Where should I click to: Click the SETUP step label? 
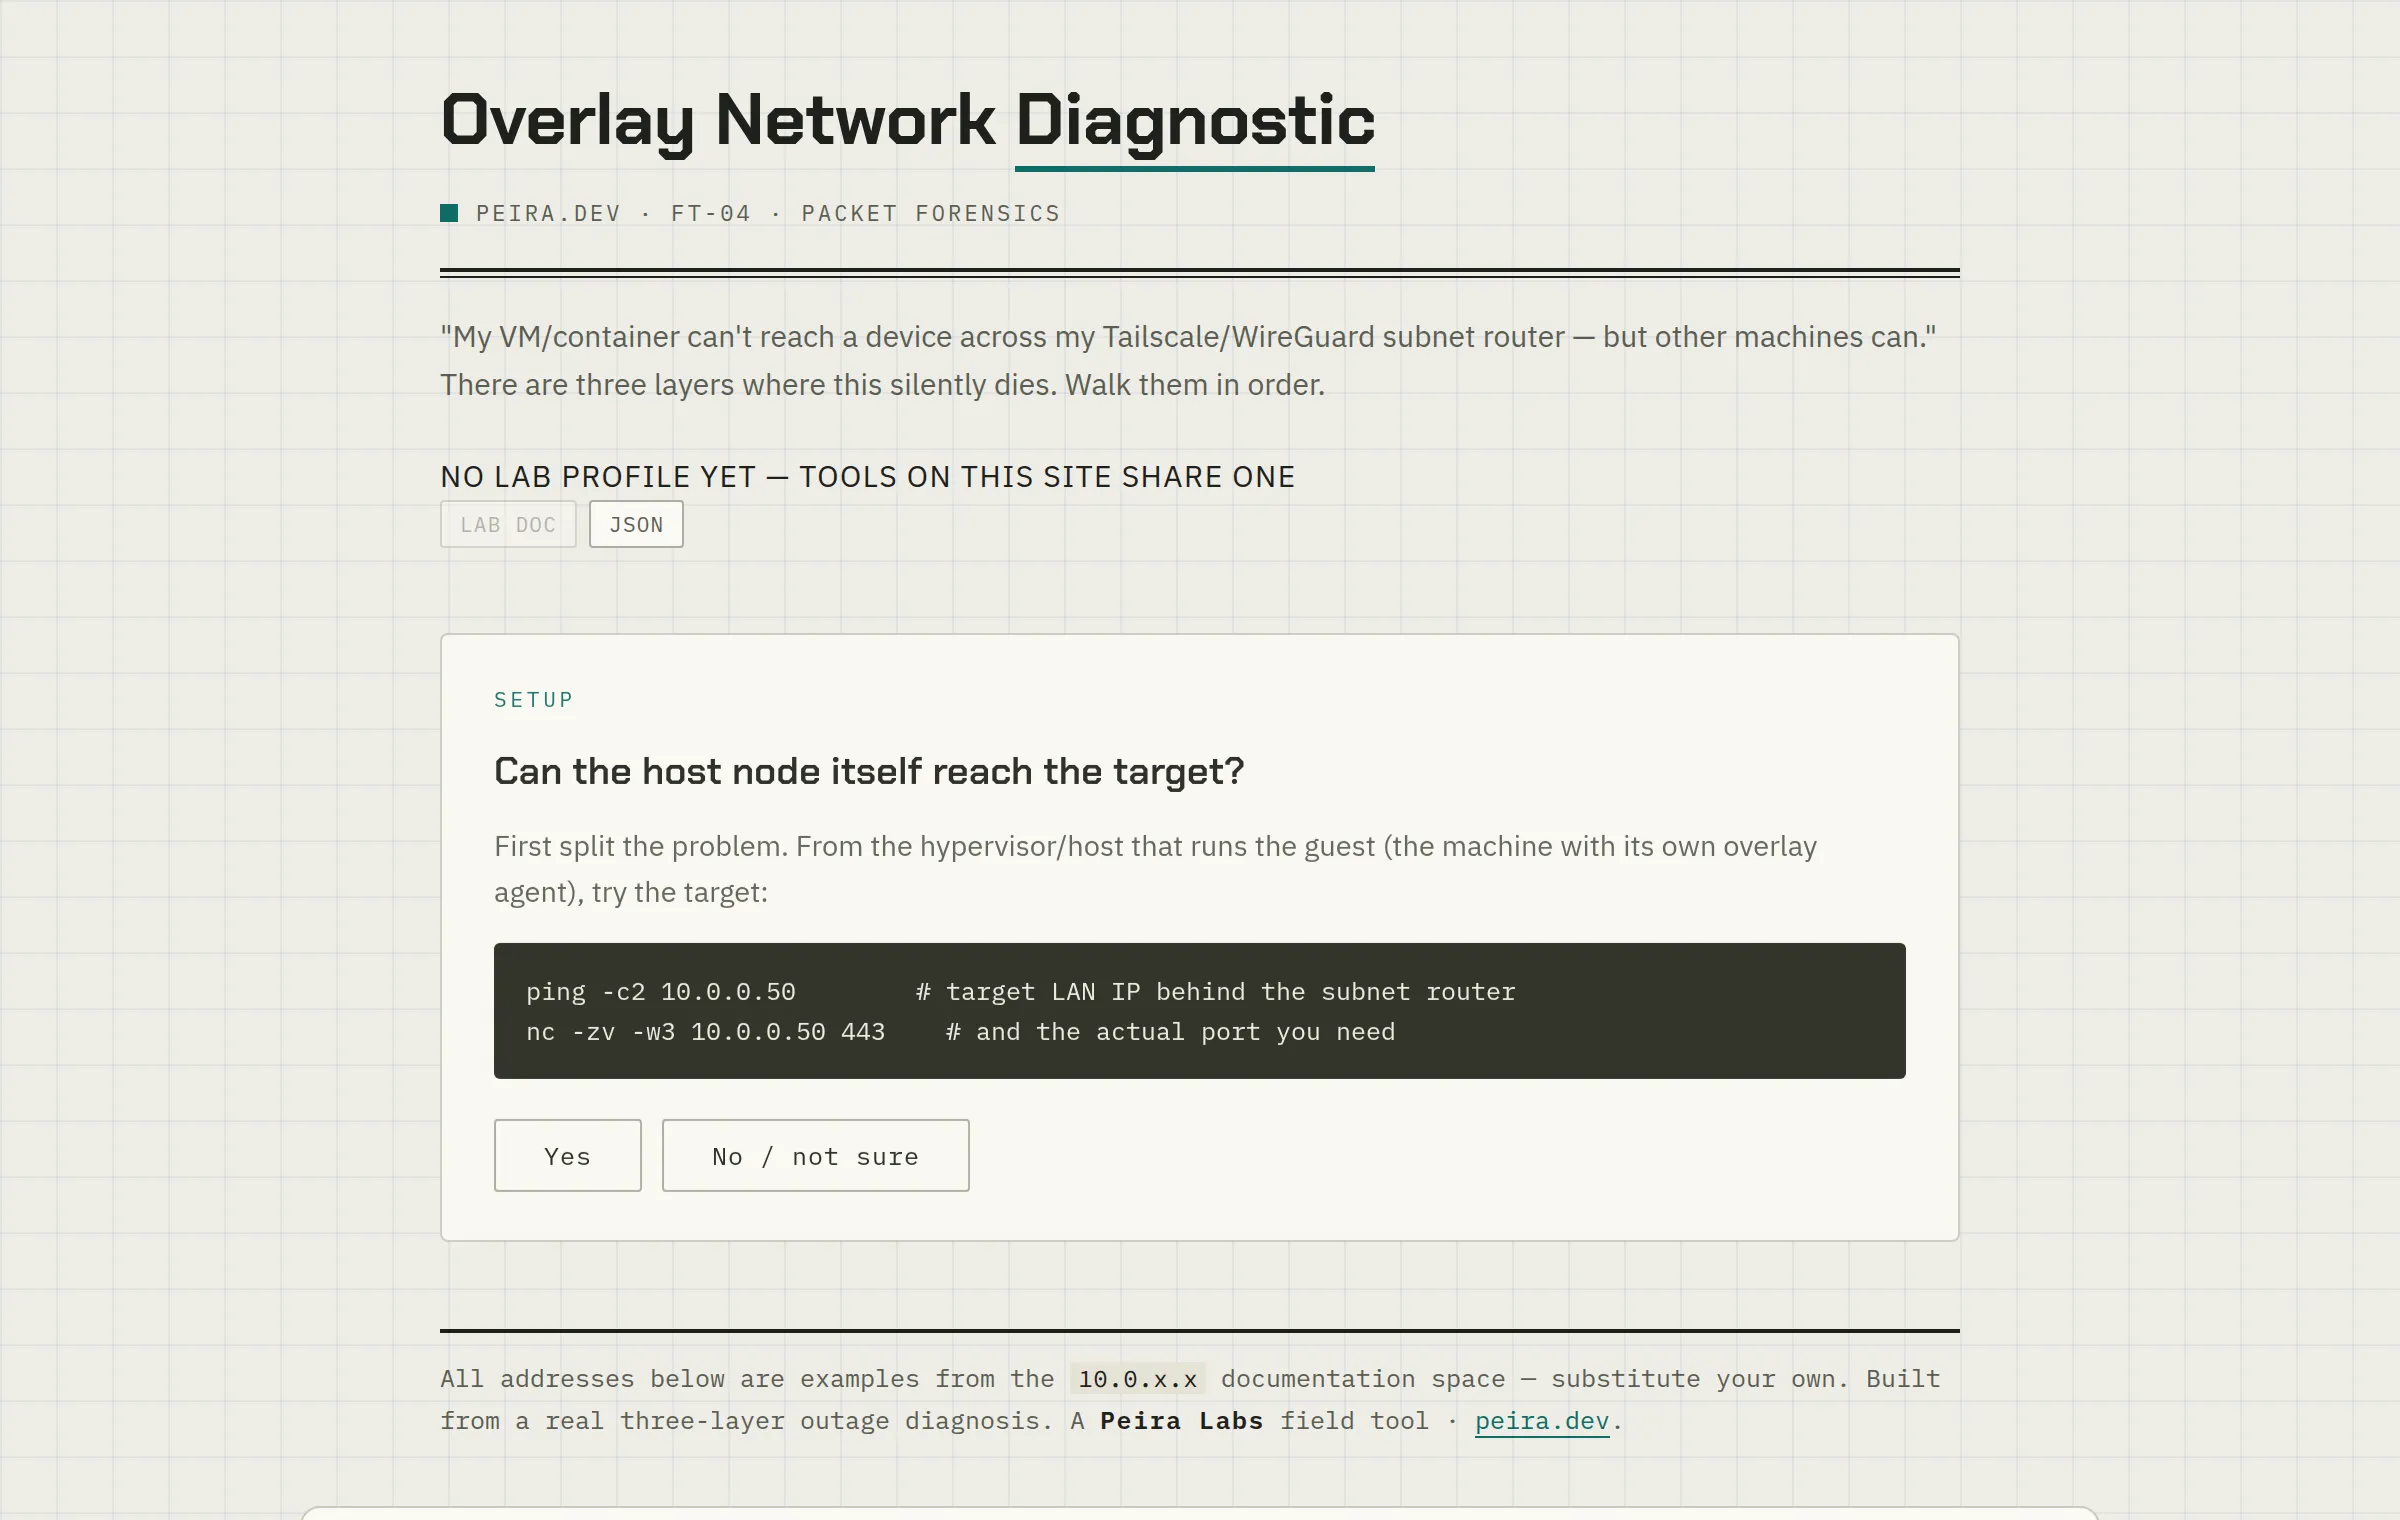(534, 700)
